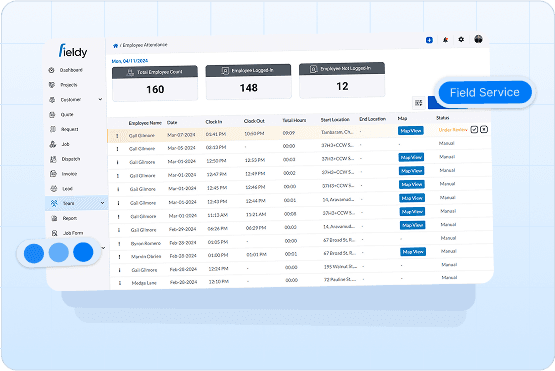The height and width of the screenshot is (371, 555).
Task: Expand the Team menu chevron
Action: [x=102, y=203]
